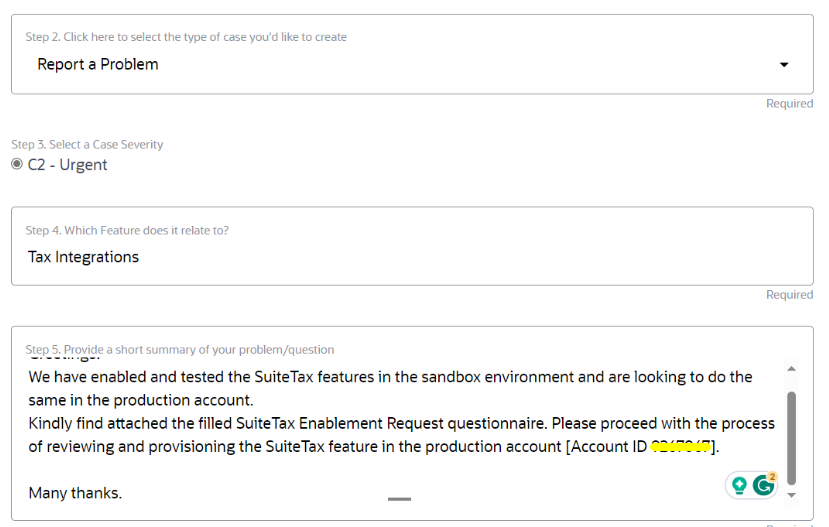The height and width of the screenshot is (527, 829).
Task: Open the case type dropdown arrow
Action: click(784, 65)
